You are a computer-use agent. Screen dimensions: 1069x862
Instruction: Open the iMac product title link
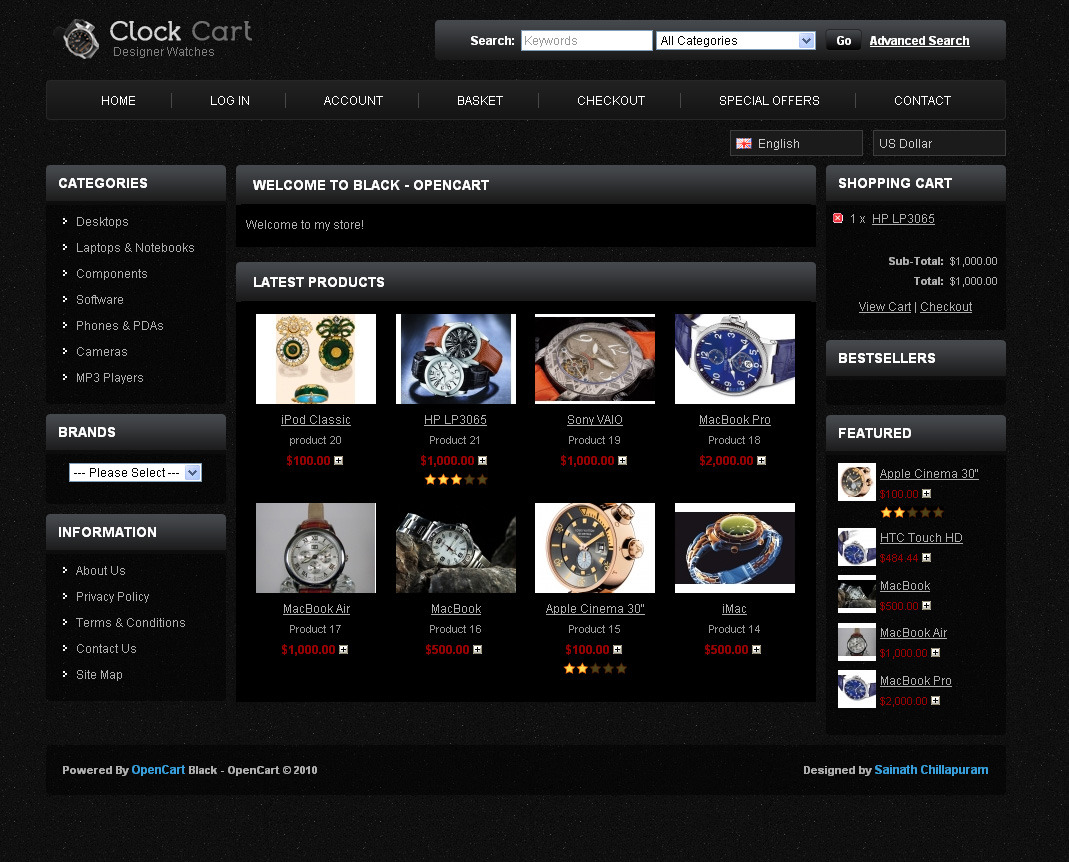[x=734, y=609]
